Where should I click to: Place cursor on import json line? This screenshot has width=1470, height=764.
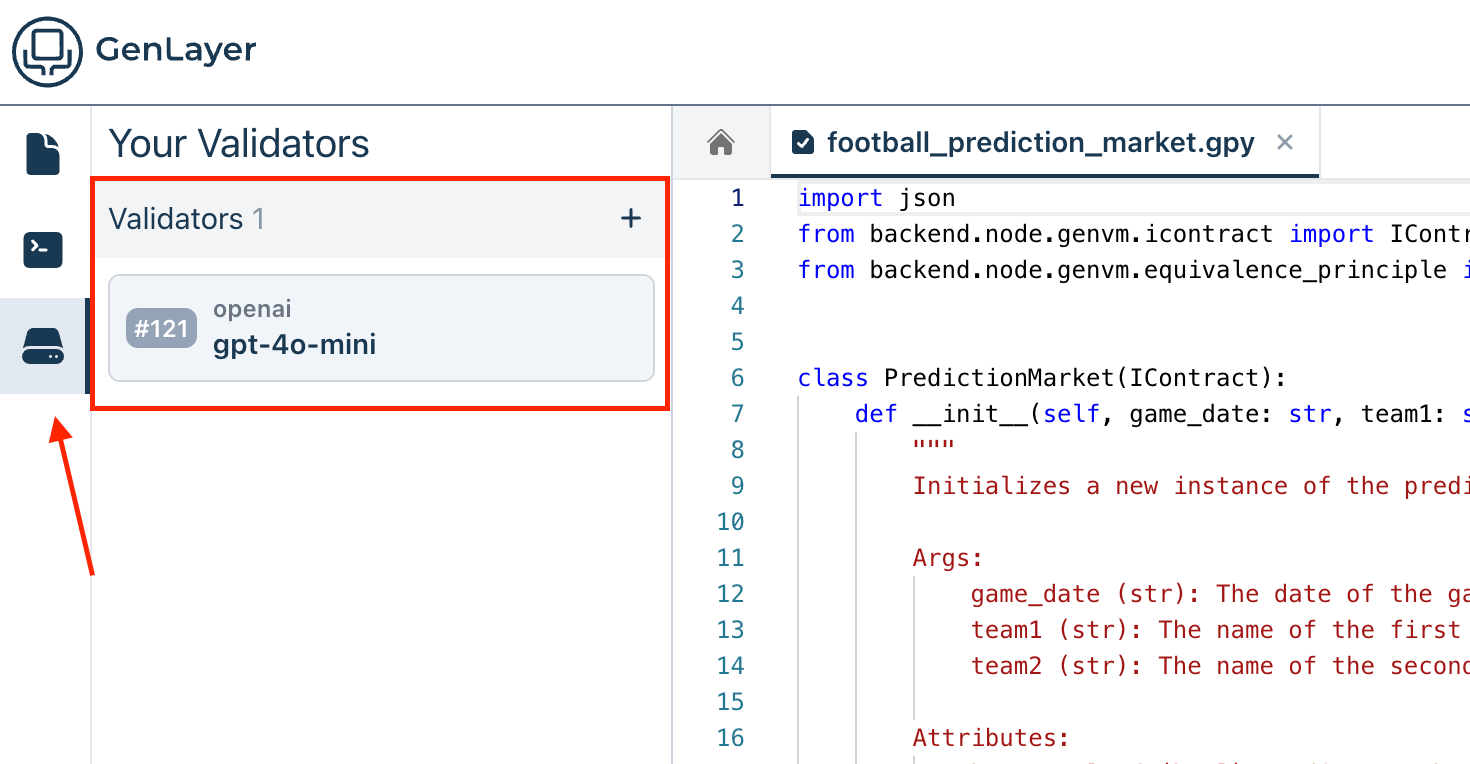876,198
